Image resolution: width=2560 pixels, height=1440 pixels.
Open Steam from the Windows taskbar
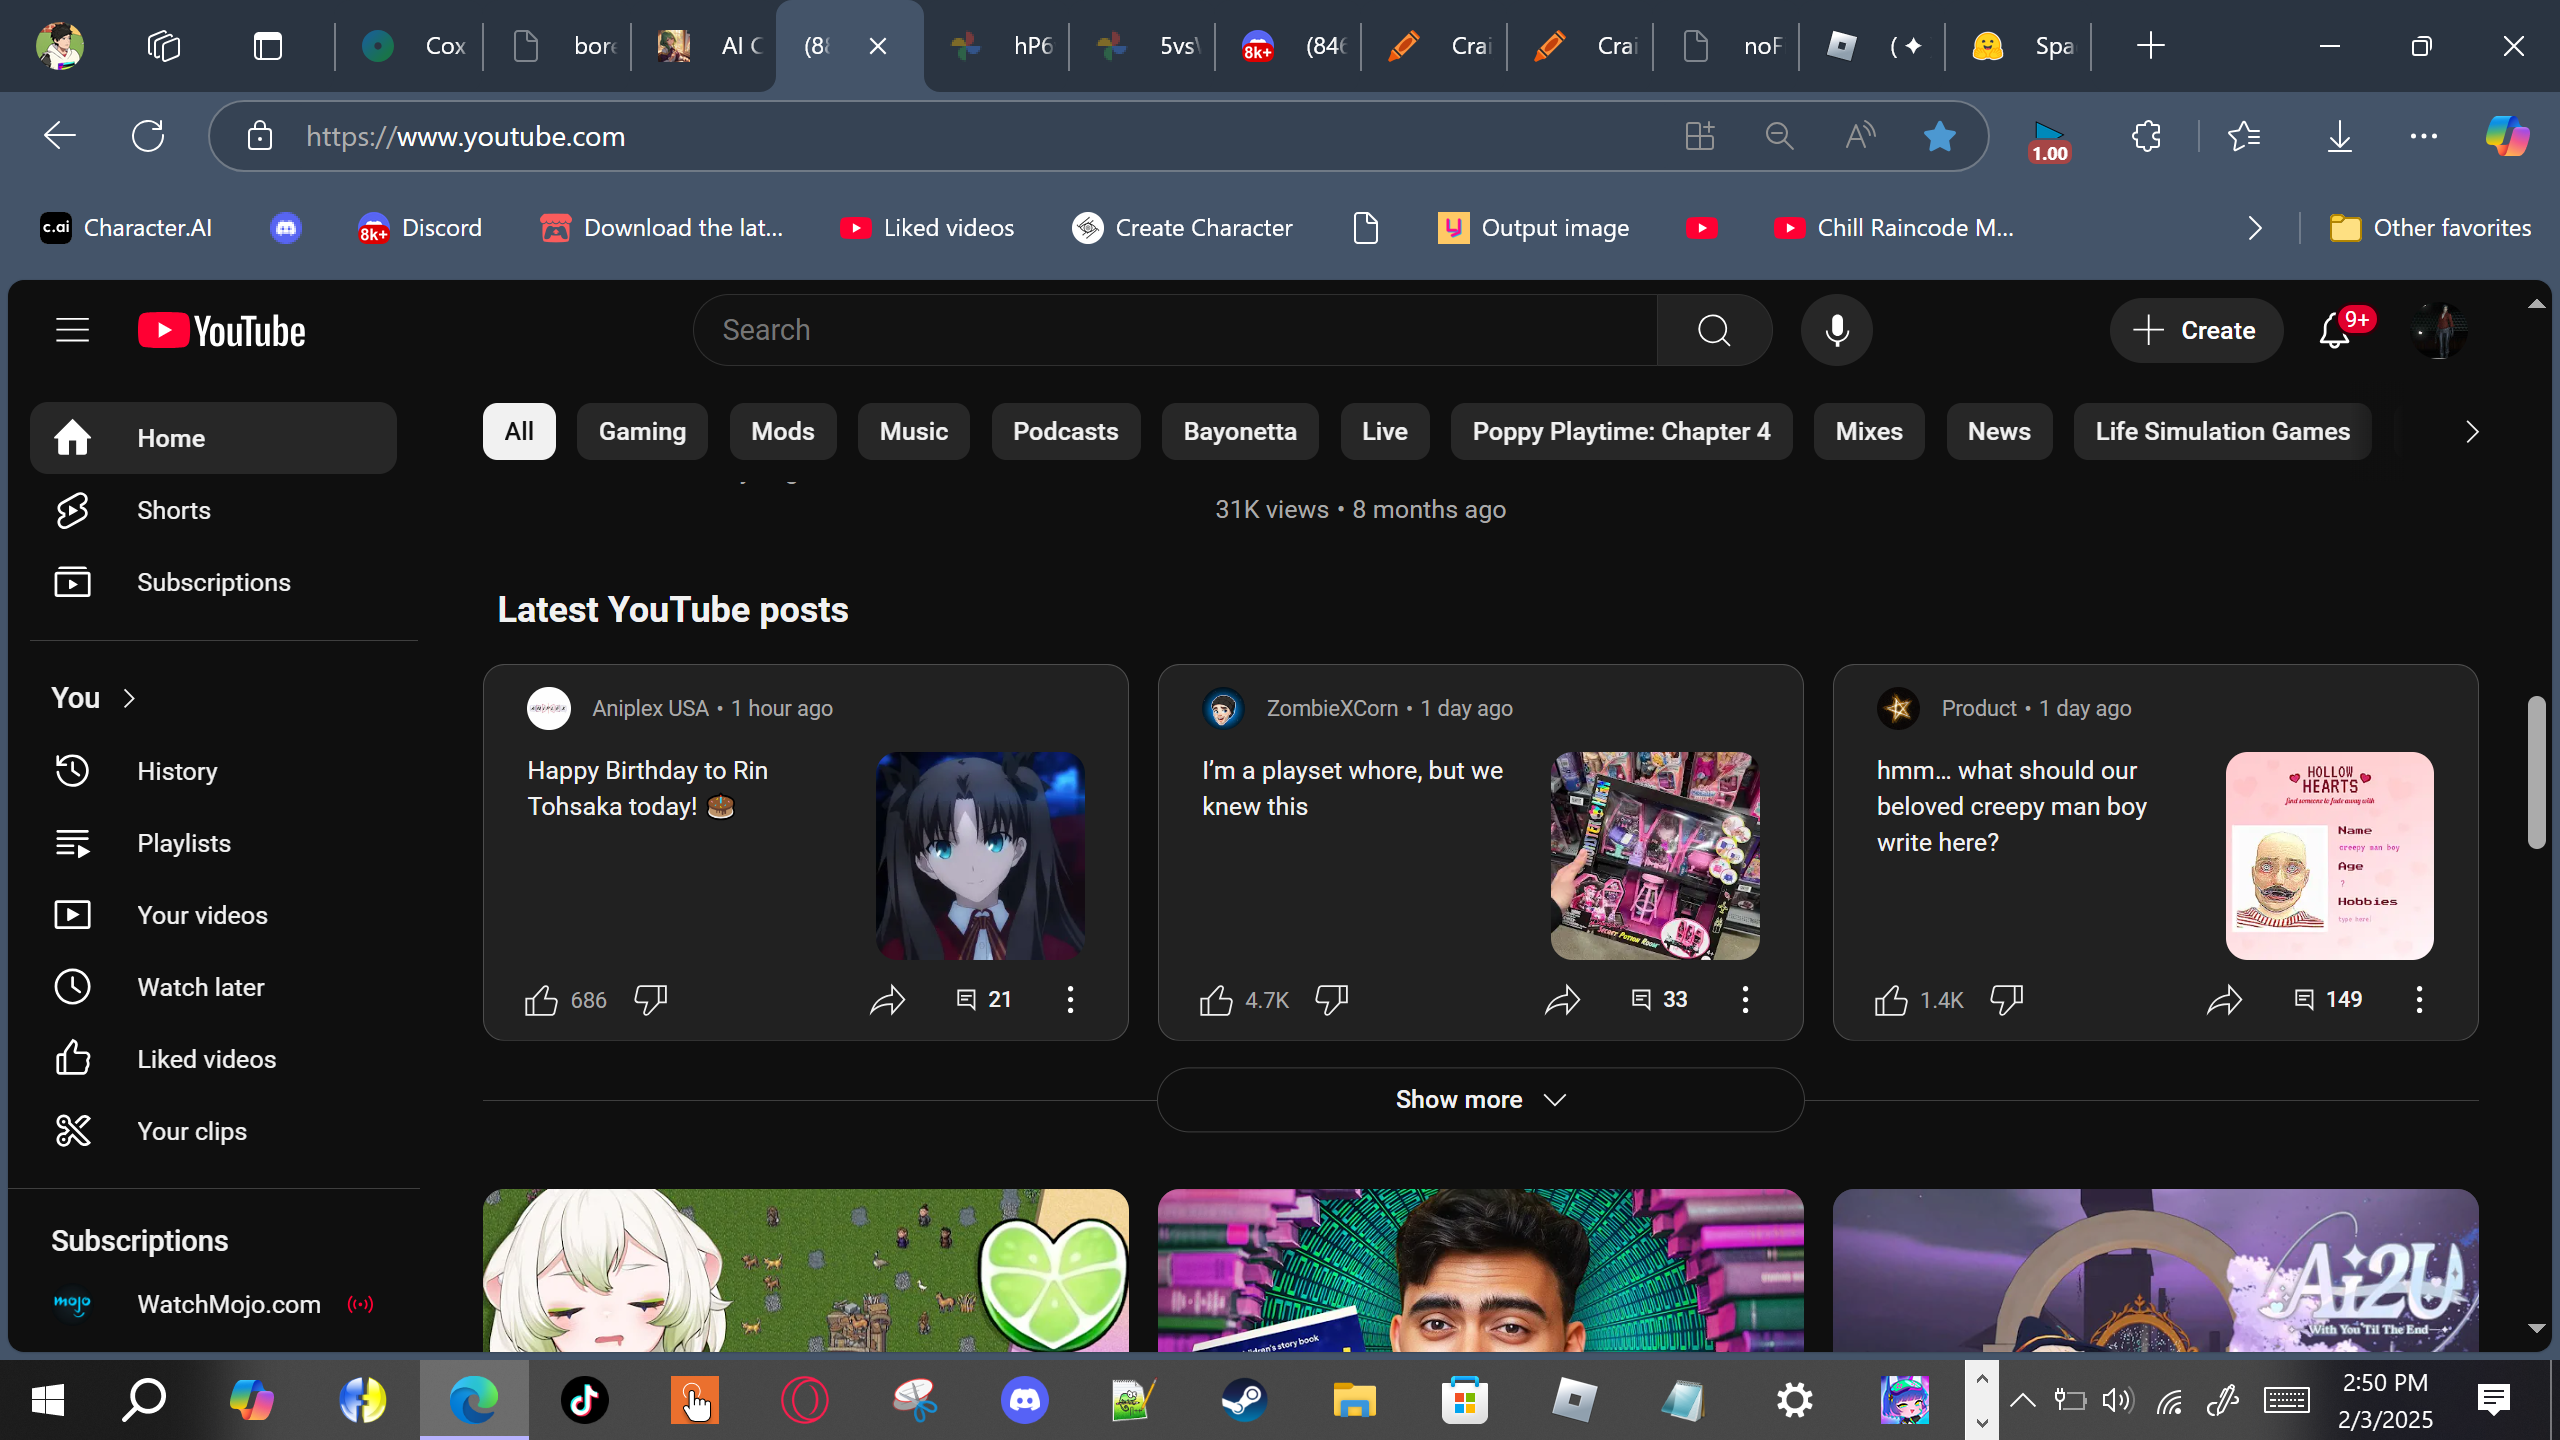pyautogui.click(x=1244, y=1400)
